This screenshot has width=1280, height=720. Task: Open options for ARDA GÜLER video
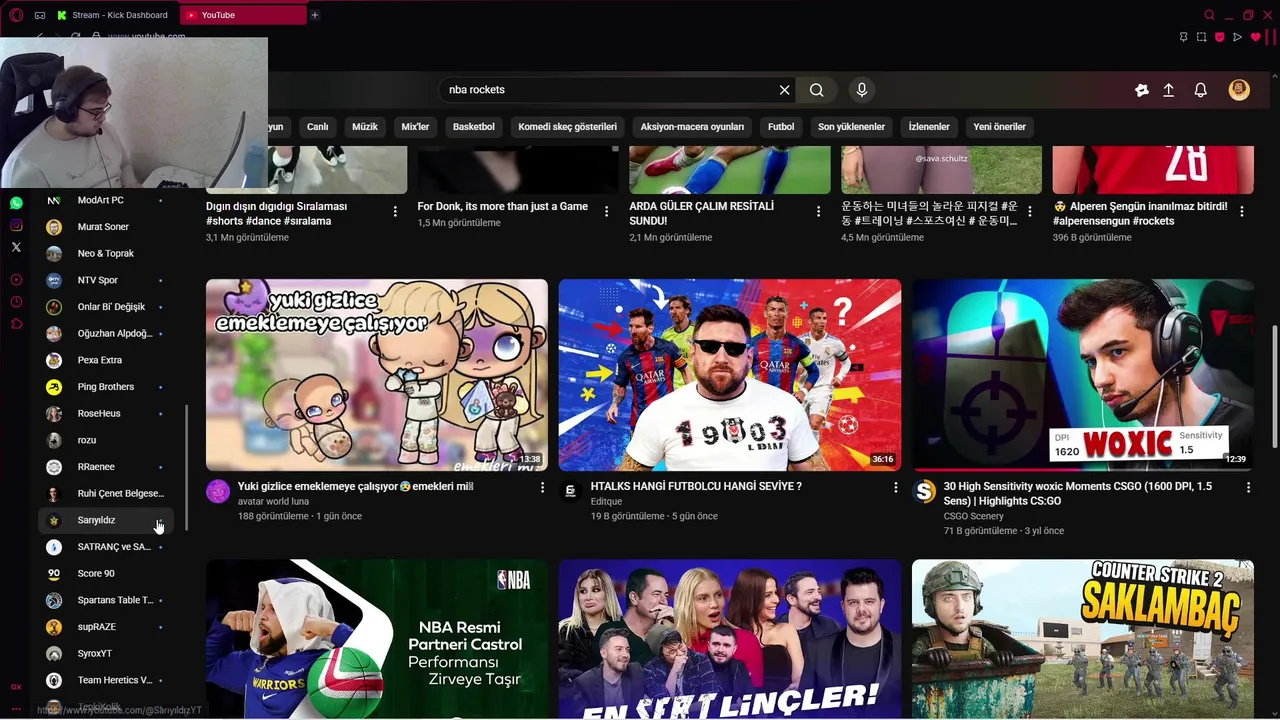pyautogui.click(x=818, y=212)
